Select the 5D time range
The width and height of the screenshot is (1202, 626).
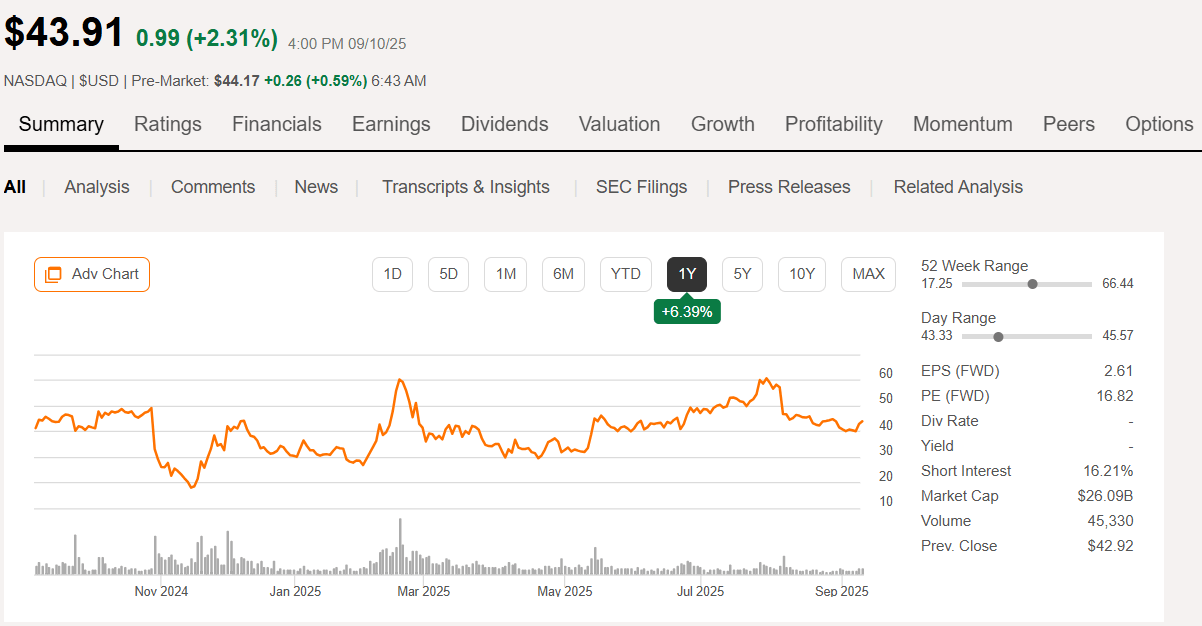pyautogui.click(x=448, y=274)
